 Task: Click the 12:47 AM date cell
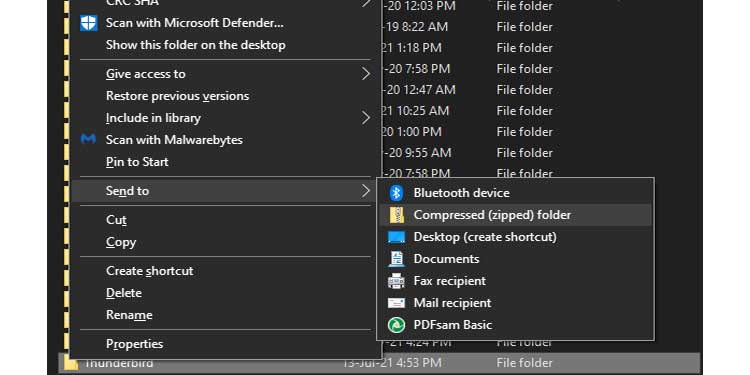(419, 90)
